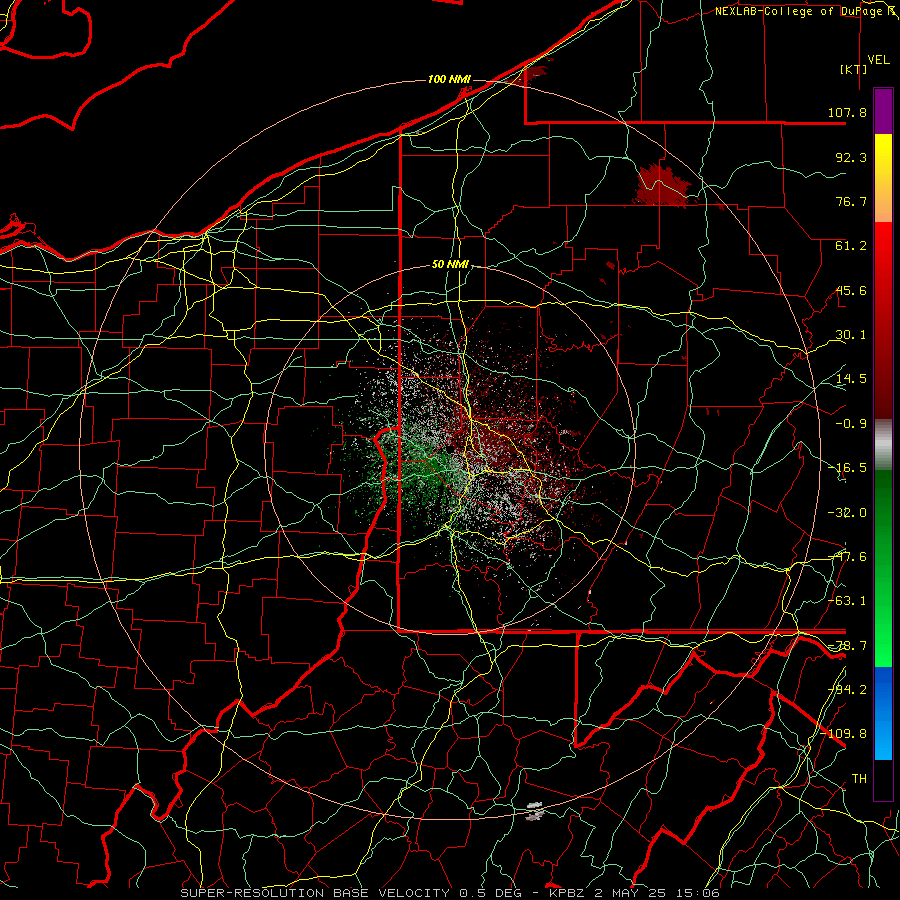
Task: Click the -63.1 legend value
Action: 847,601
